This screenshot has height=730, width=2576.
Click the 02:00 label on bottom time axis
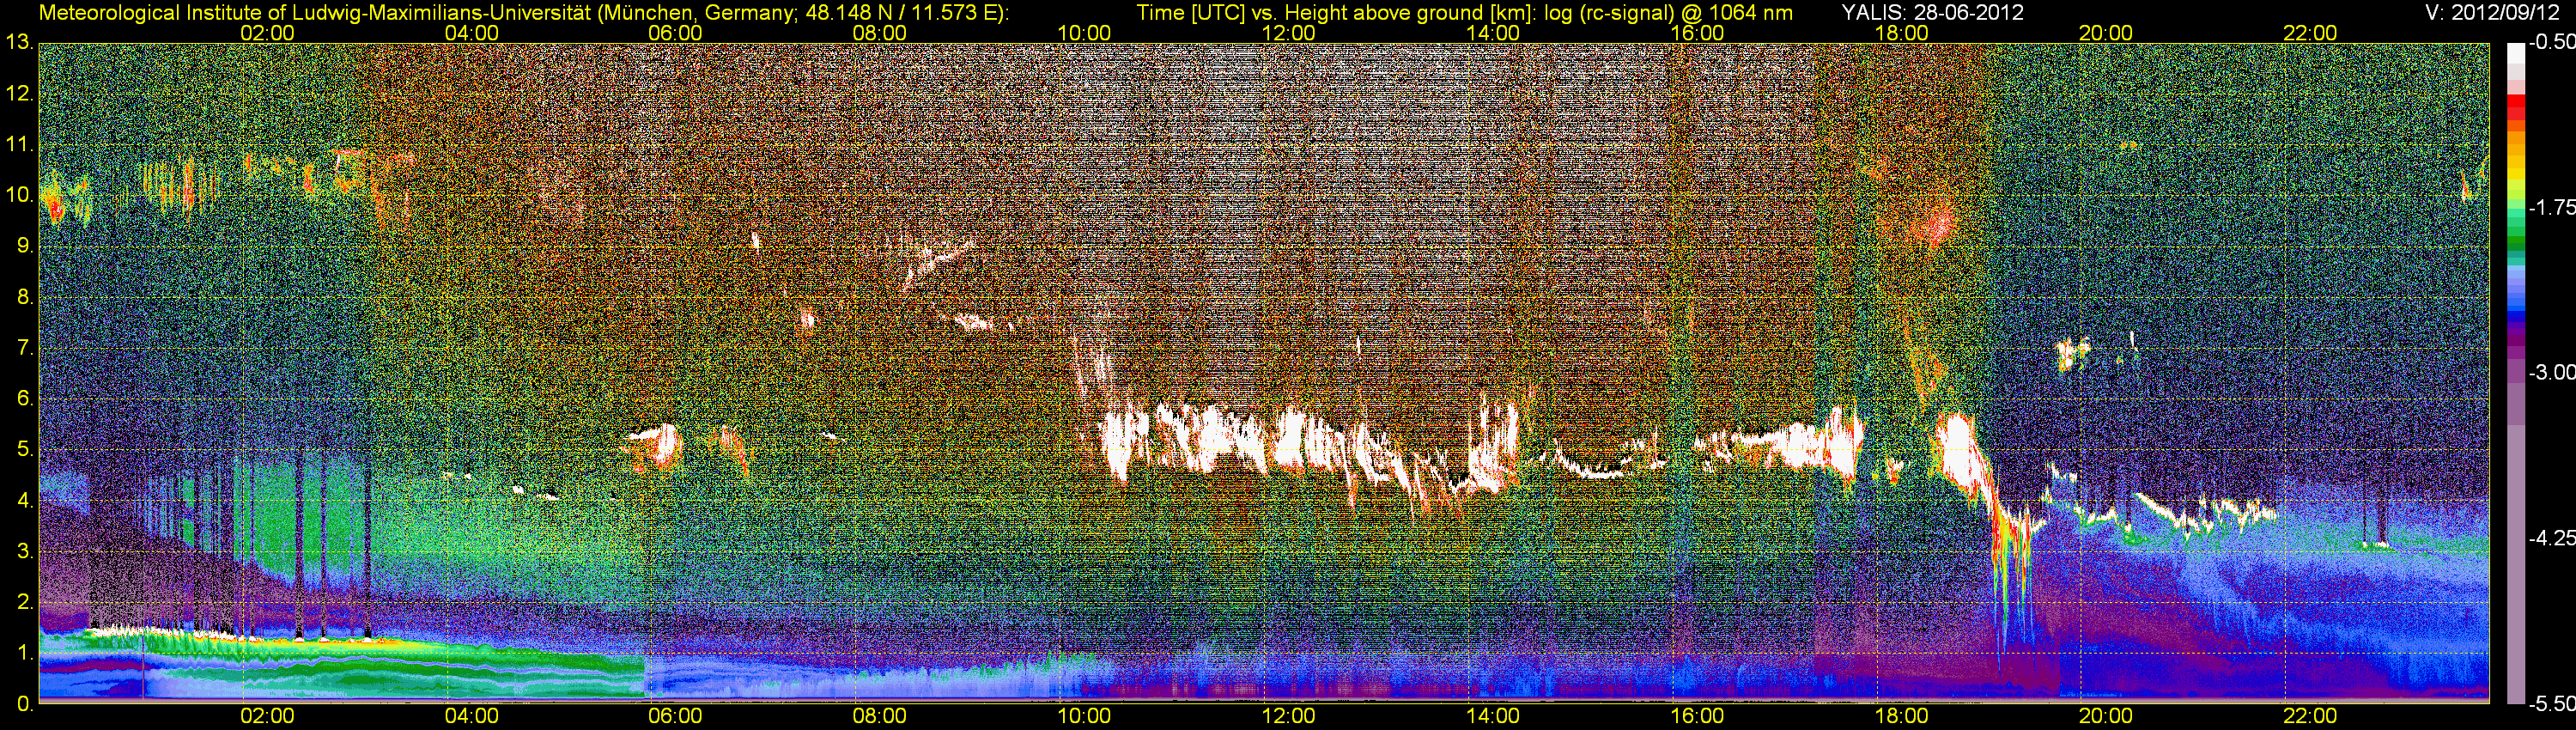[267, 717]
